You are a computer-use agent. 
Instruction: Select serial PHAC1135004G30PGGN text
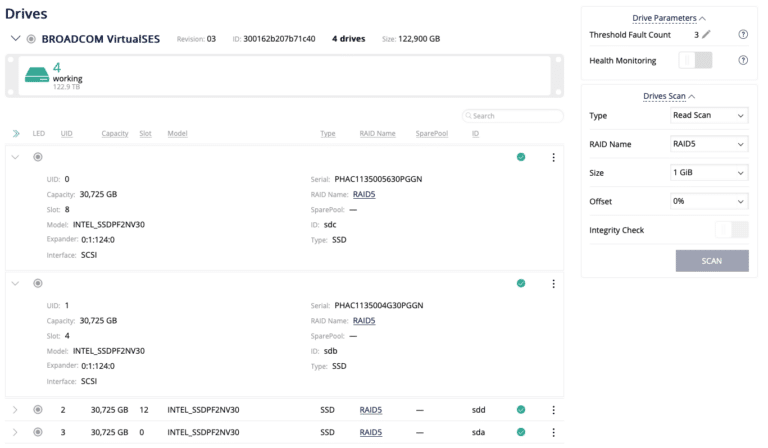379,306
